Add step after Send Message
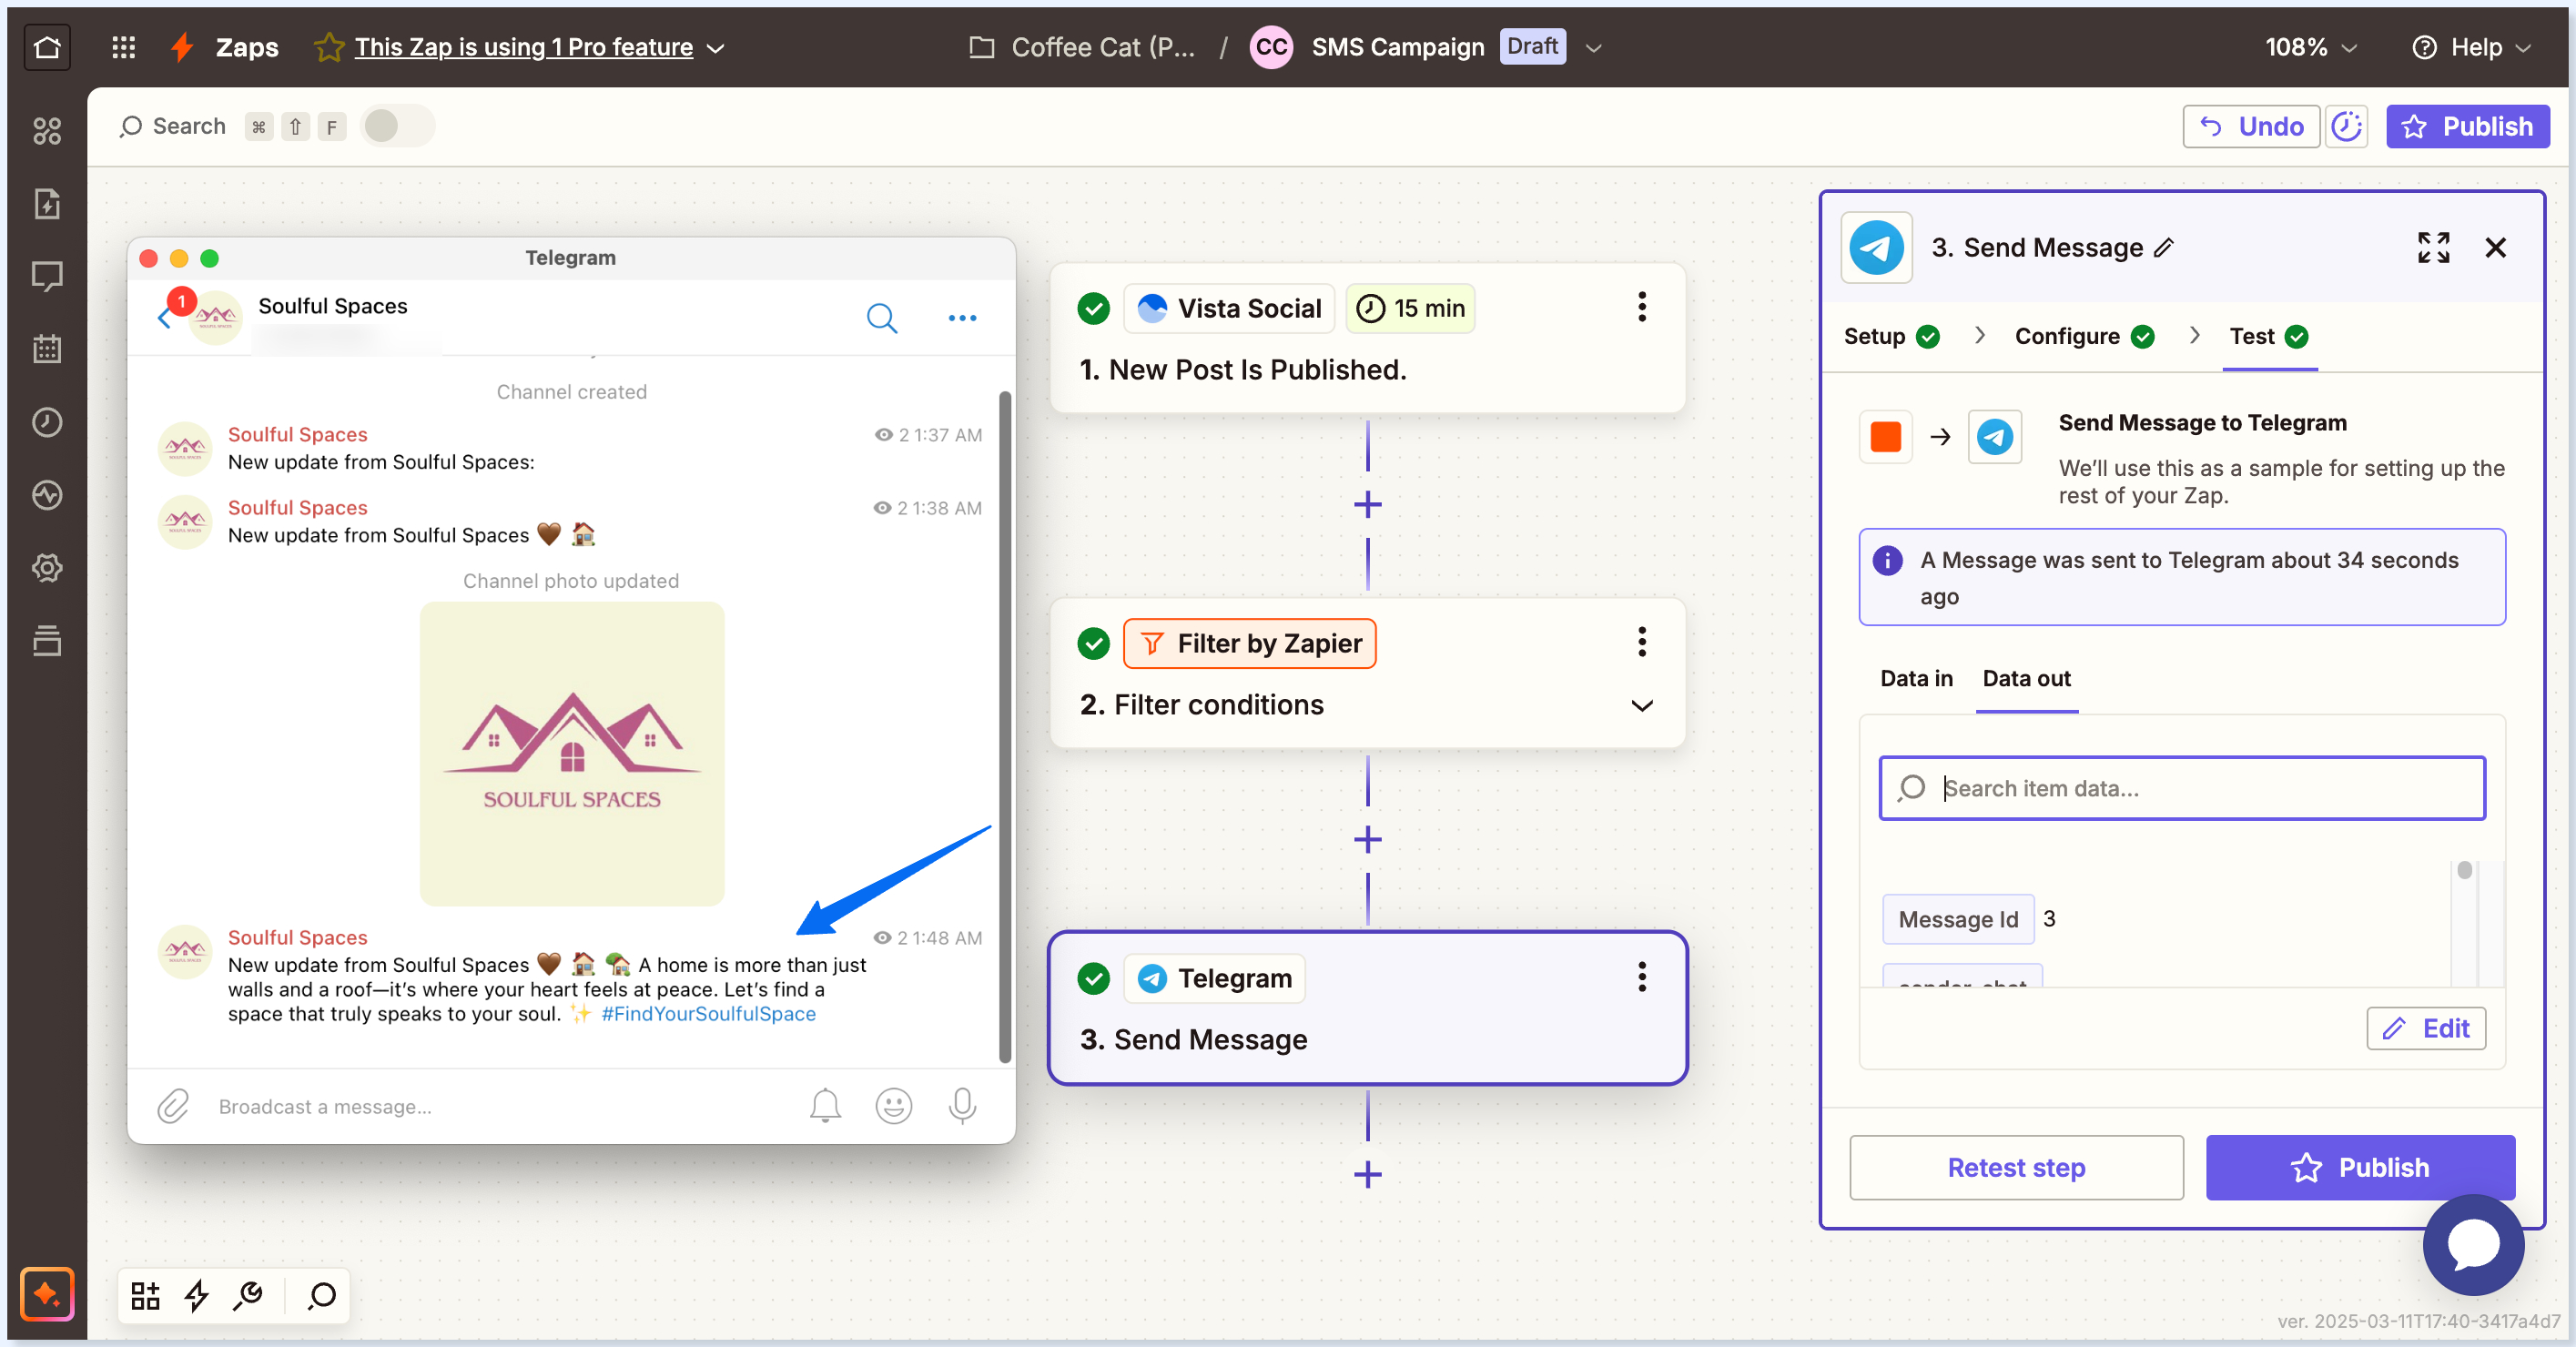 [x=1367, y=1174]
